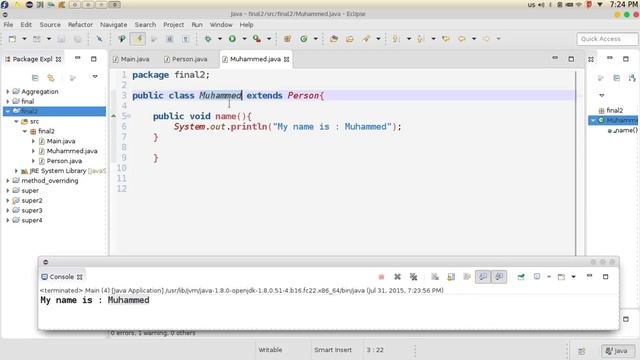Open the dropdown arrow next to New icon
This screenshot has height=360, width=640.
(24, 39)
